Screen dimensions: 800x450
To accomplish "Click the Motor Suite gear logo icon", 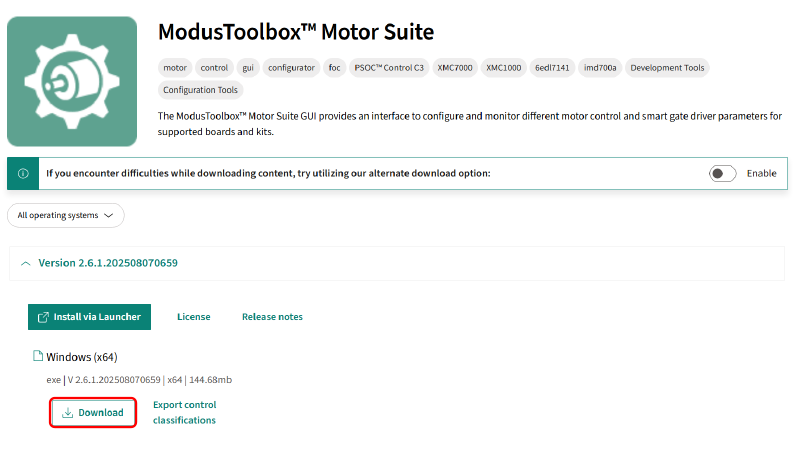I will [72, 81].
